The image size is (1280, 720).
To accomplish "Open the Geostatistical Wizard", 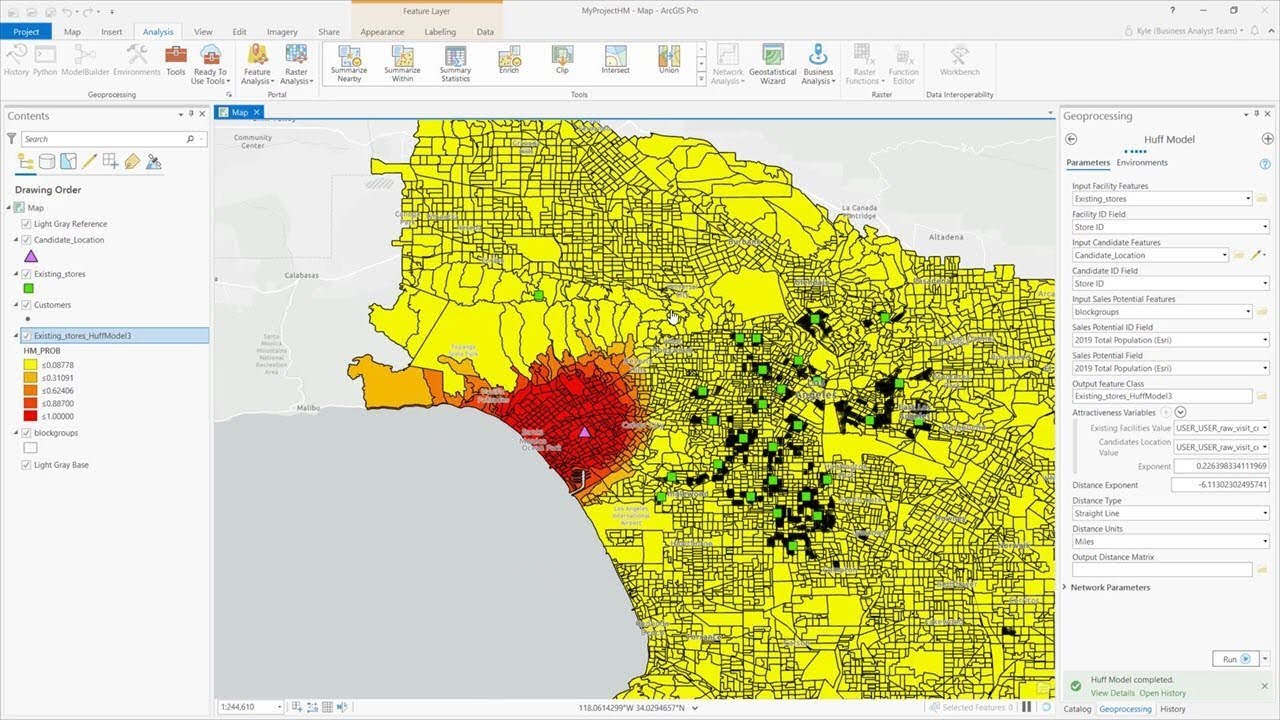I will tap(773, 64).
